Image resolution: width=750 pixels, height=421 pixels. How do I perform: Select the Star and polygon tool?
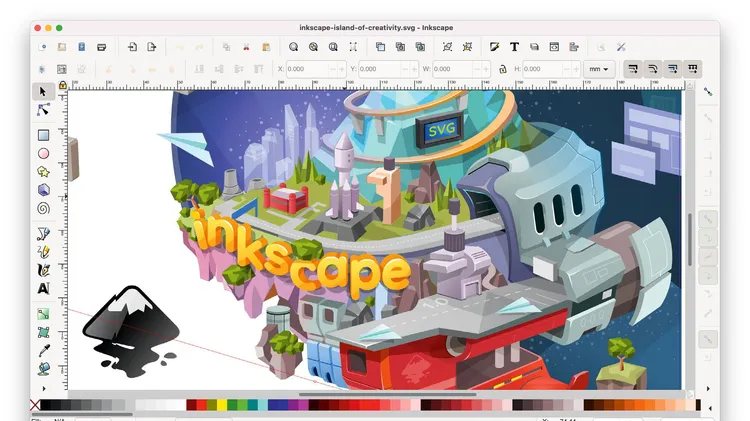click(x=43, y=172)
